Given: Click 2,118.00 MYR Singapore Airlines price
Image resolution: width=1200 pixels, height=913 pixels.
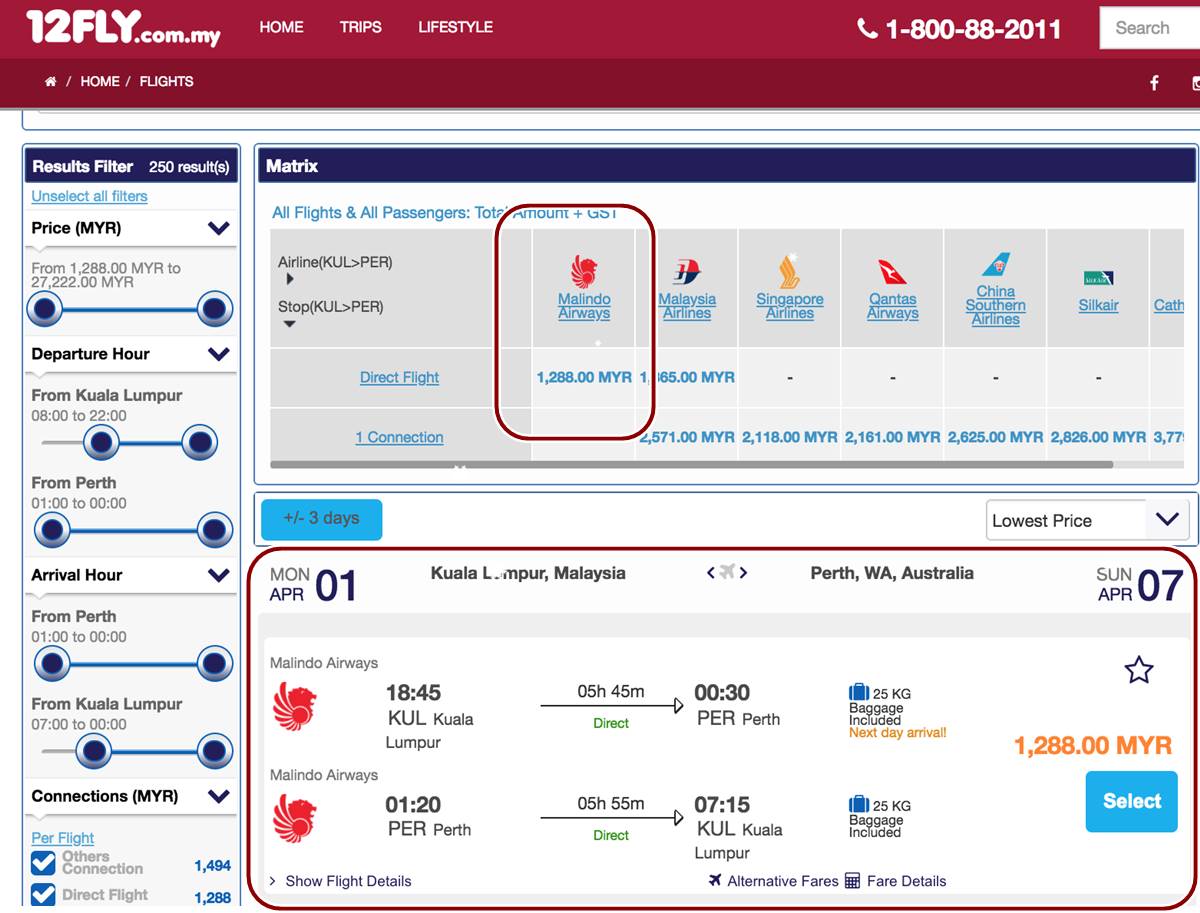Looking at the screenshot, I should pyautogui.click(x=789, y=437).
